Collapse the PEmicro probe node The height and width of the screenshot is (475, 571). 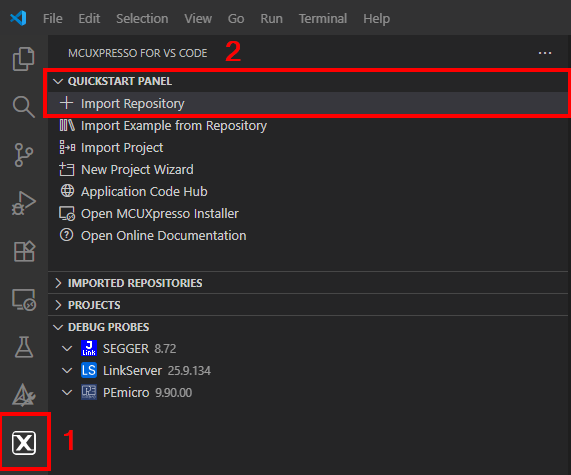(67, 392)
